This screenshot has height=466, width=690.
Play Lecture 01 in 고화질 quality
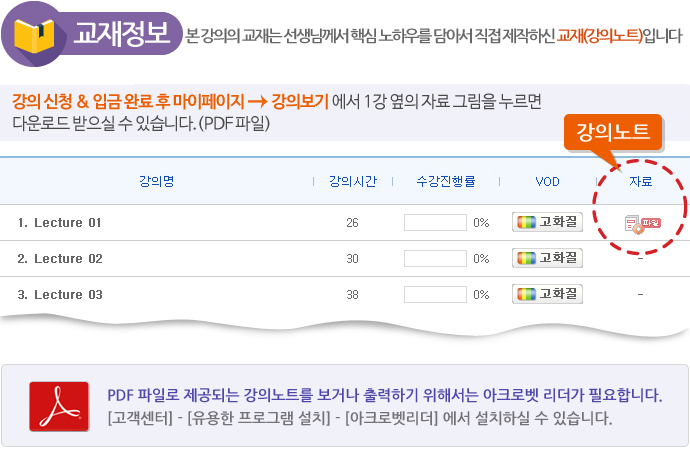(547, 222)
